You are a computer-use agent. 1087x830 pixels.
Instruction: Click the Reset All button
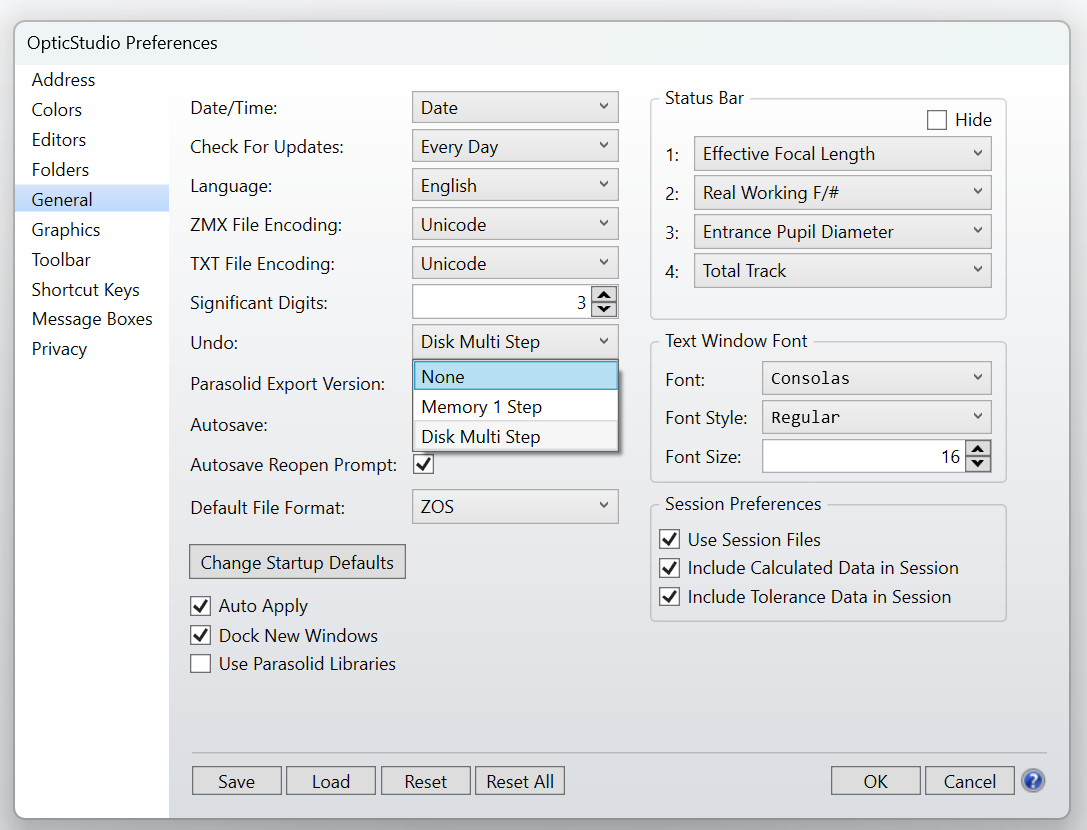[520, 781]
